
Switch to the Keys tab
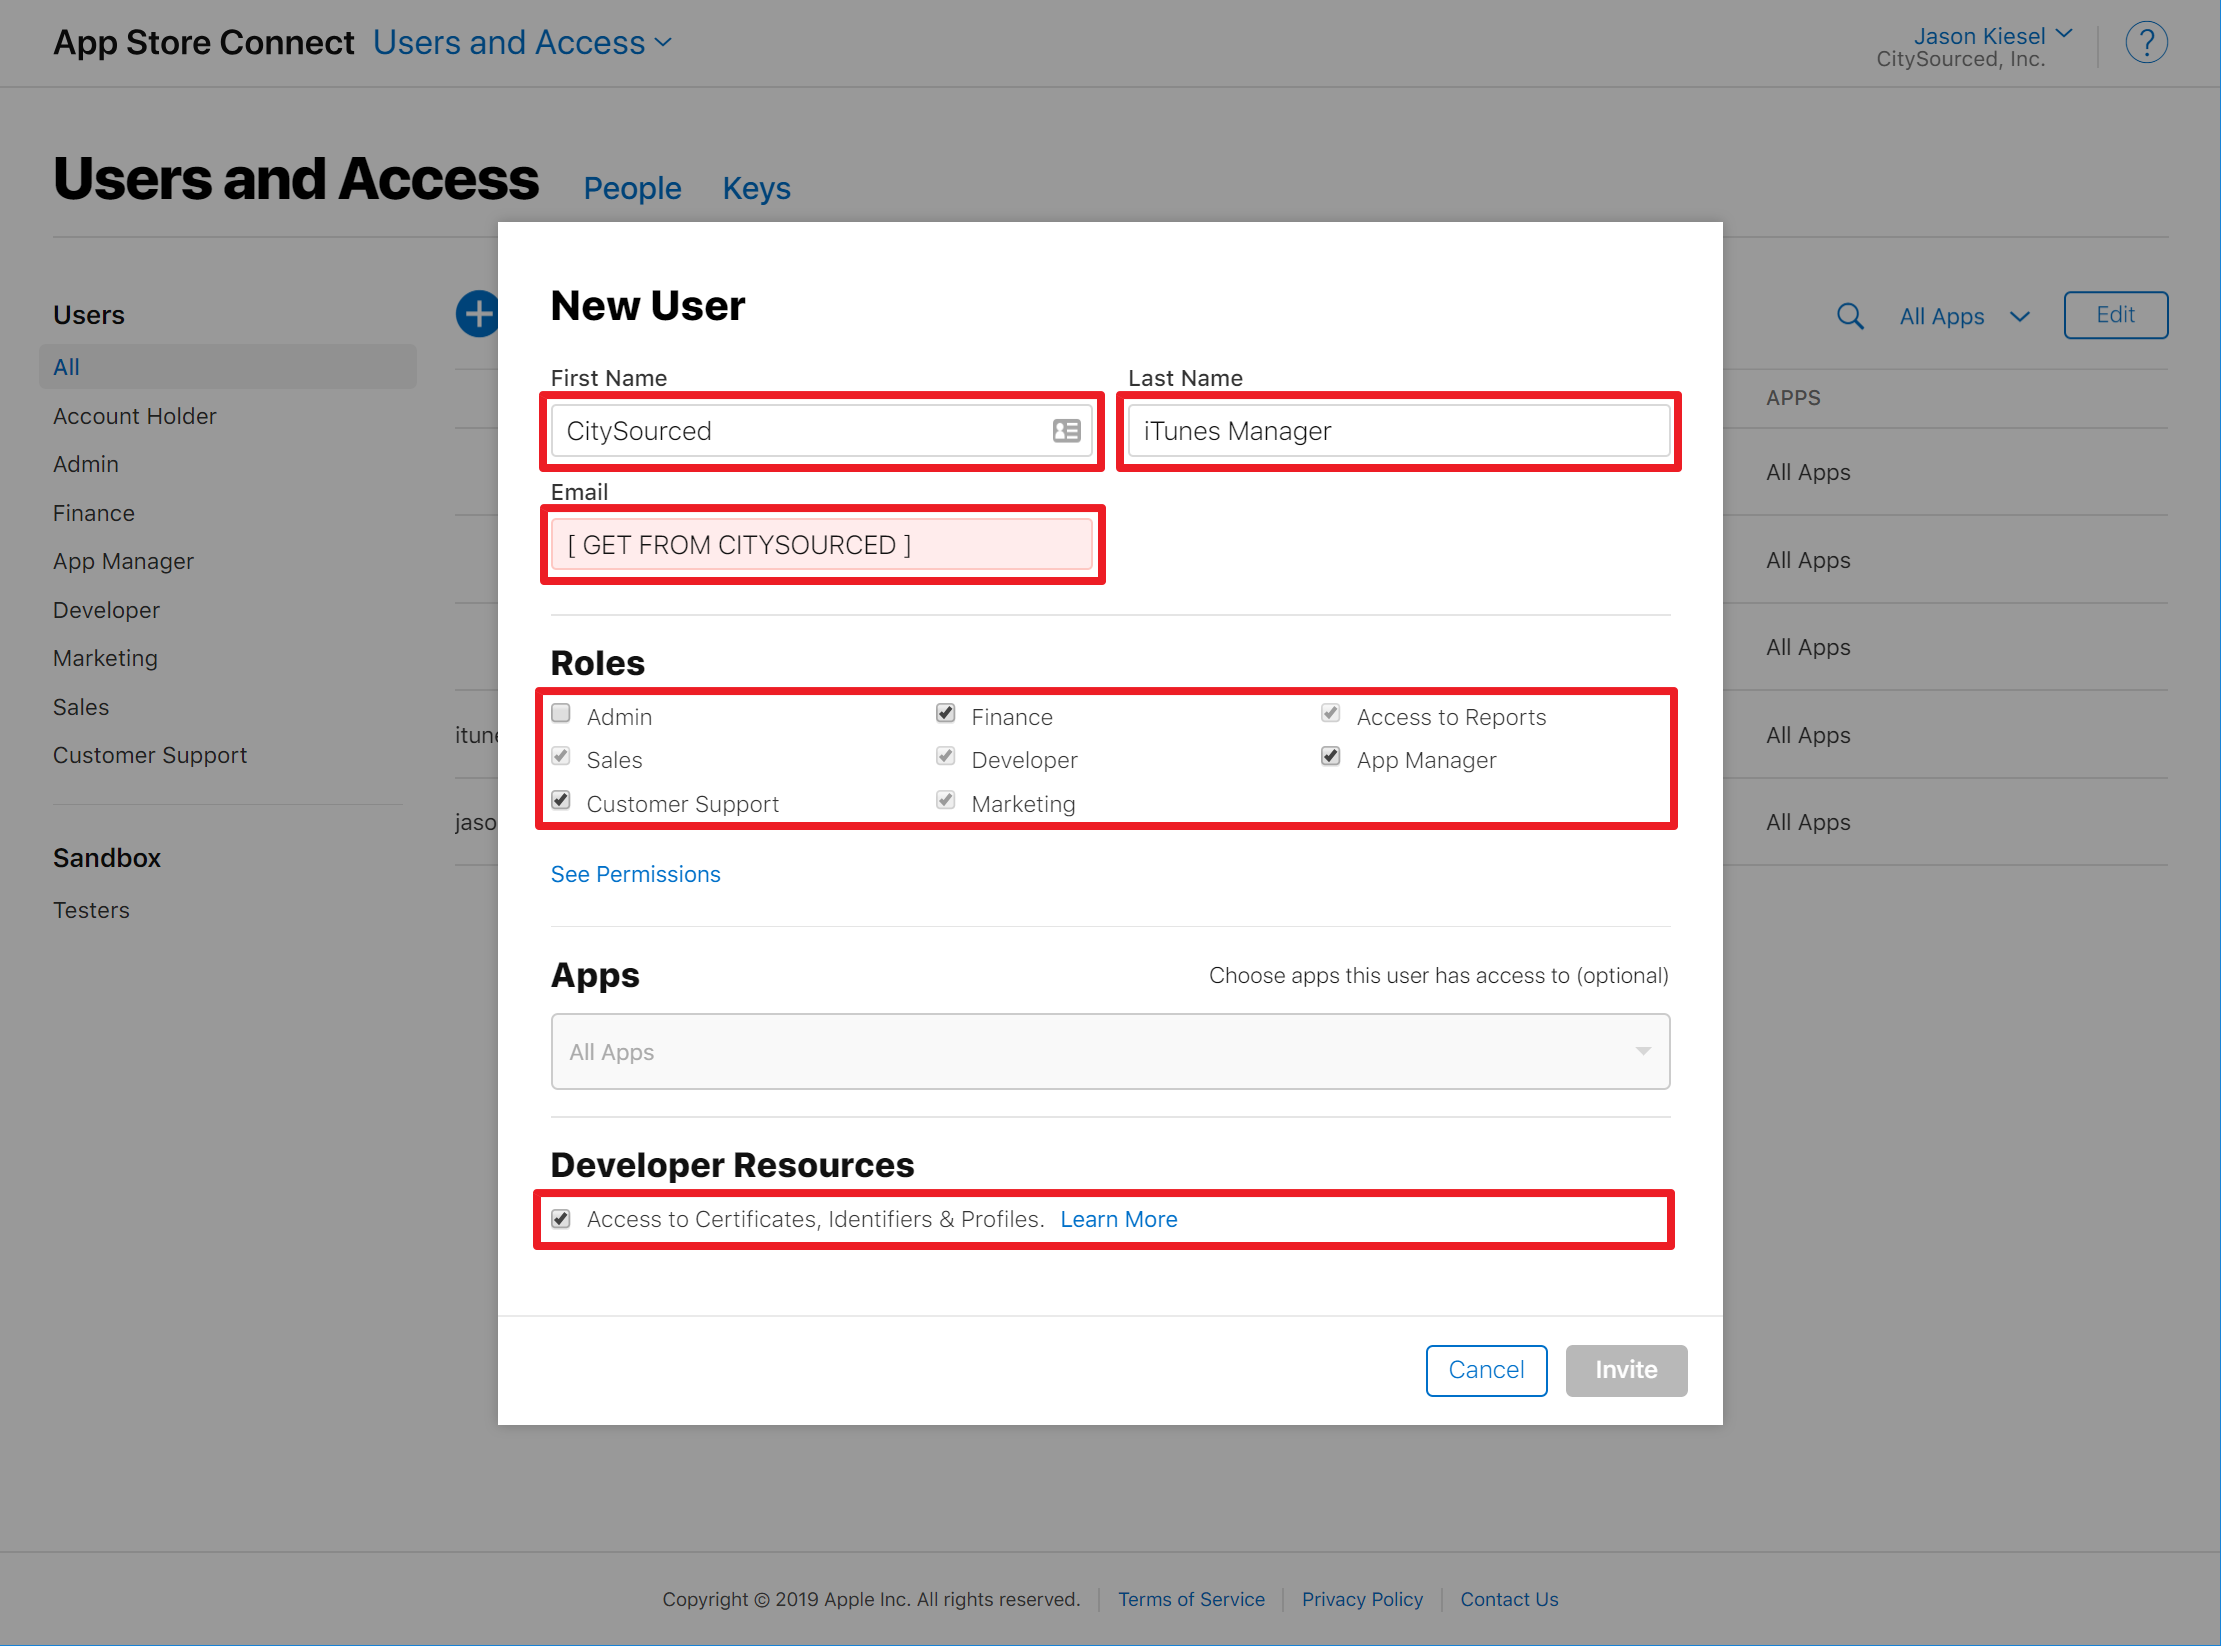tap(756, 188)
